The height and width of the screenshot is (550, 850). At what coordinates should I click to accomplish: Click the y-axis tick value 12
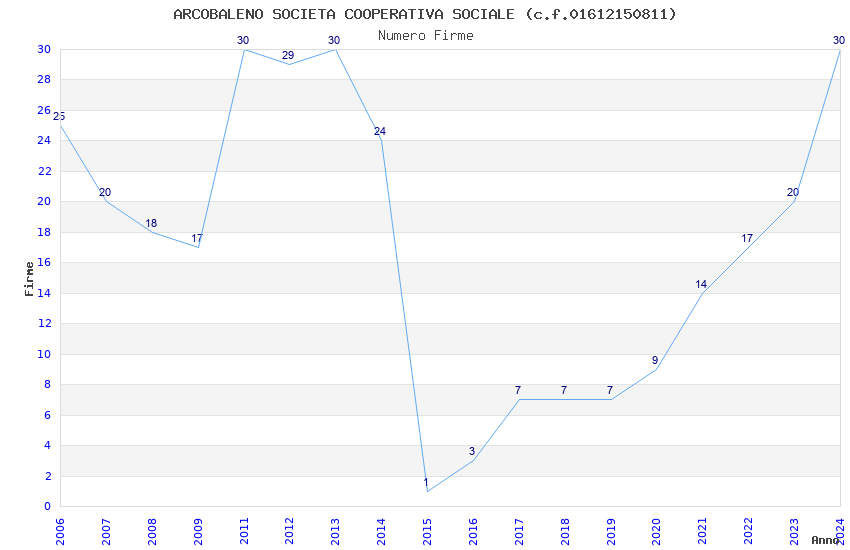[44, 323]
